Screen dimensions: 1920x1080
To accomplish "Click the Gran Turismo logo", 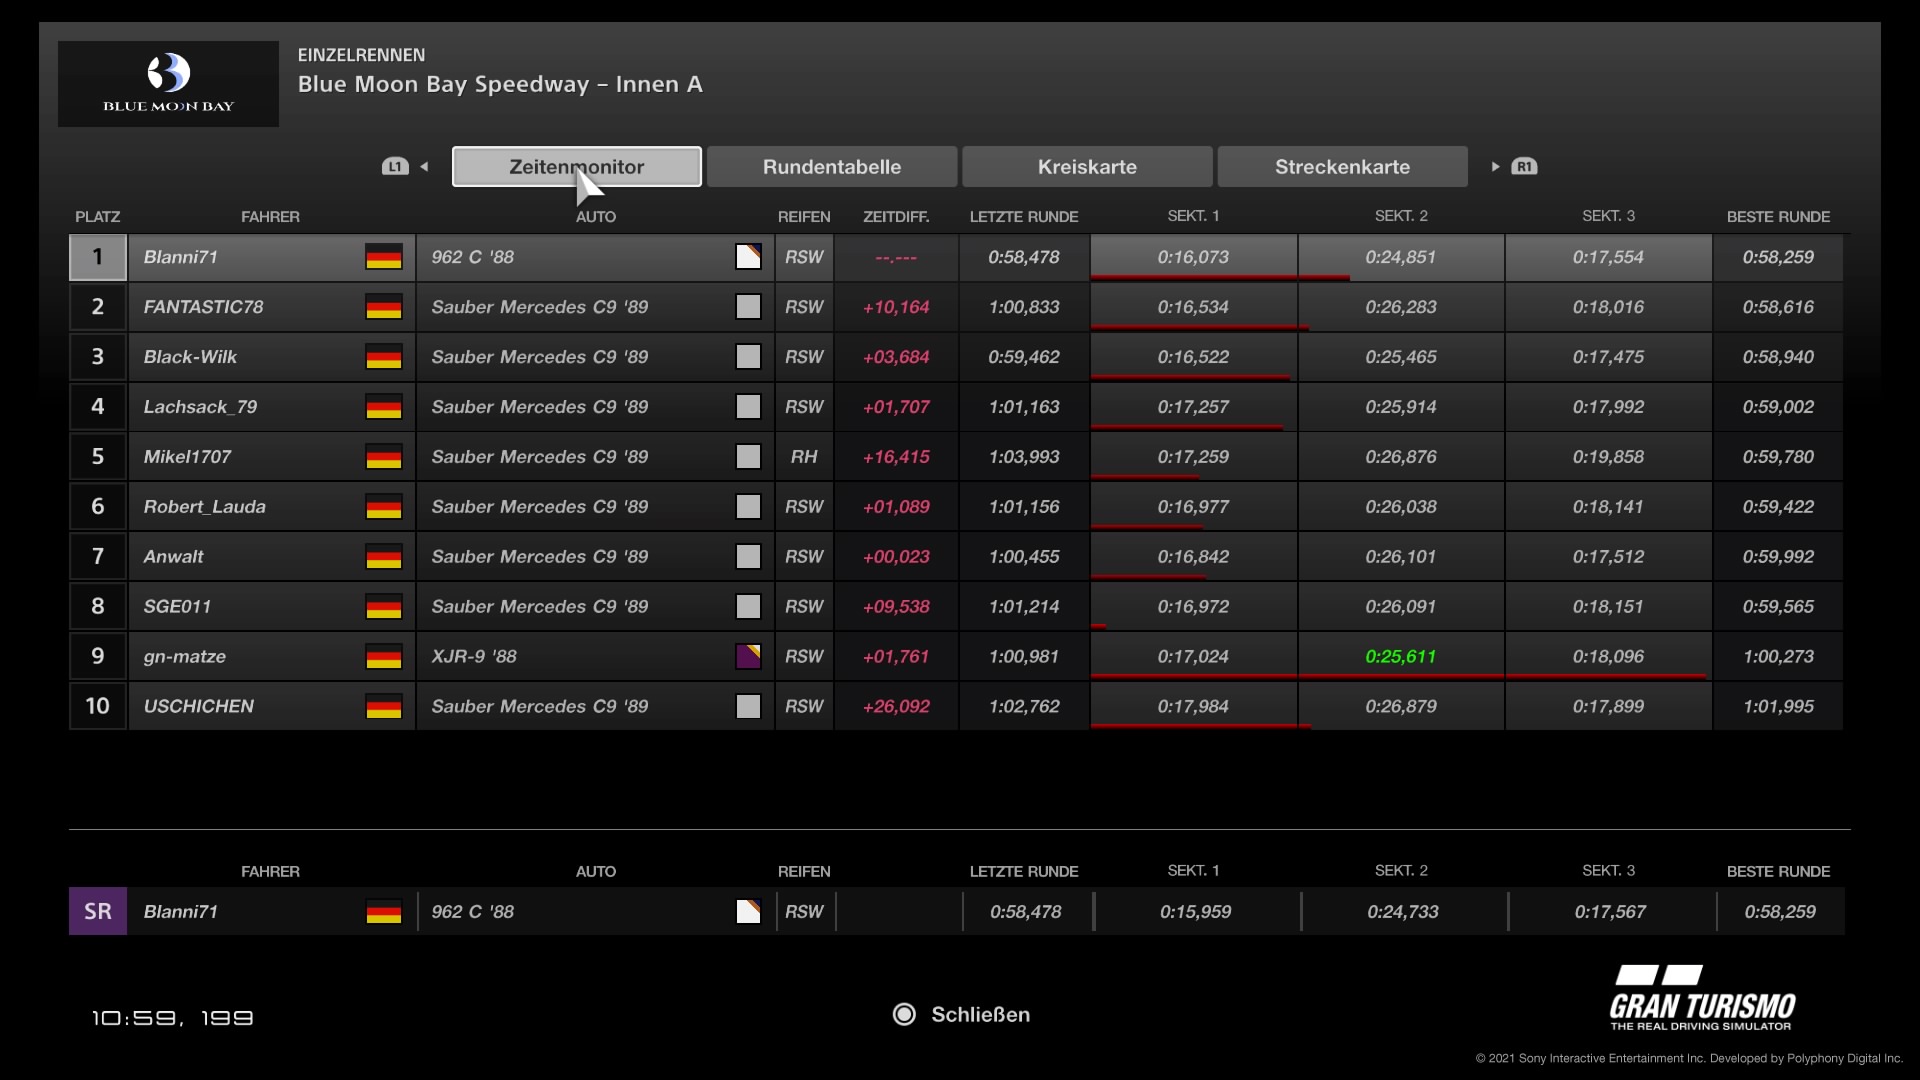I will pyautogui.click(x=1701, y=998).
